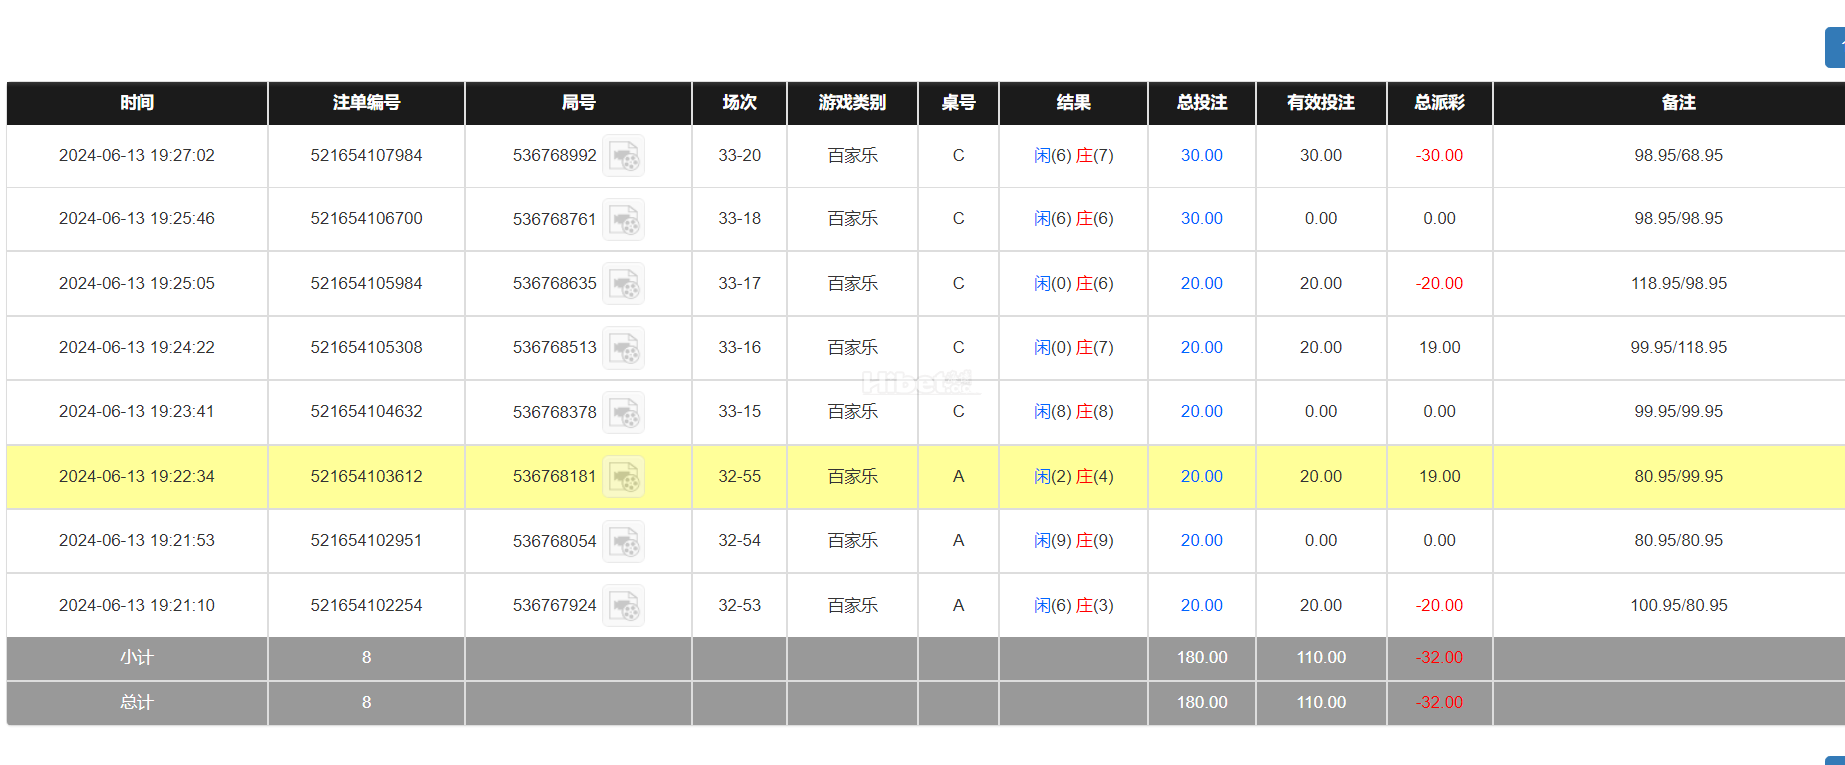This screenshot has width=1845, height=765.
Task: Click the 场次 column header
Action: pos(739,103)
